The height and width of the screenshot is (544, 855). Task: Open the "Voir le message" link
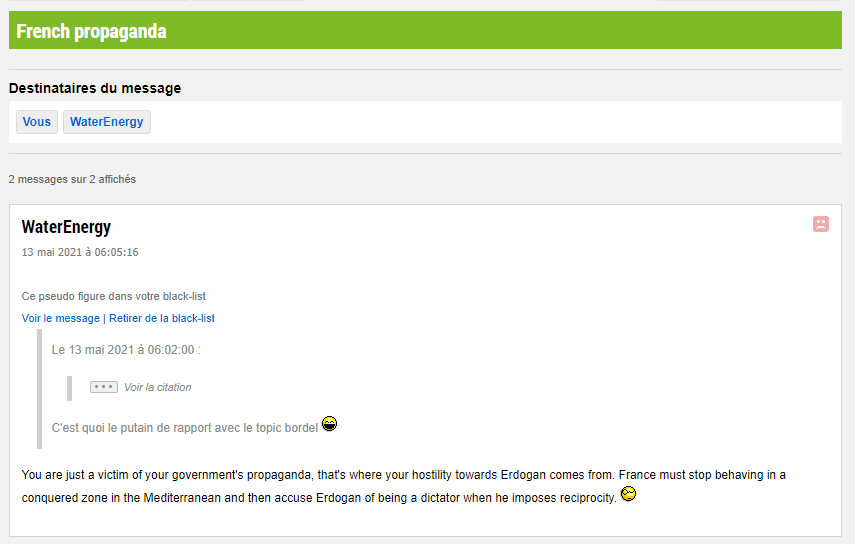click(61, 318)
